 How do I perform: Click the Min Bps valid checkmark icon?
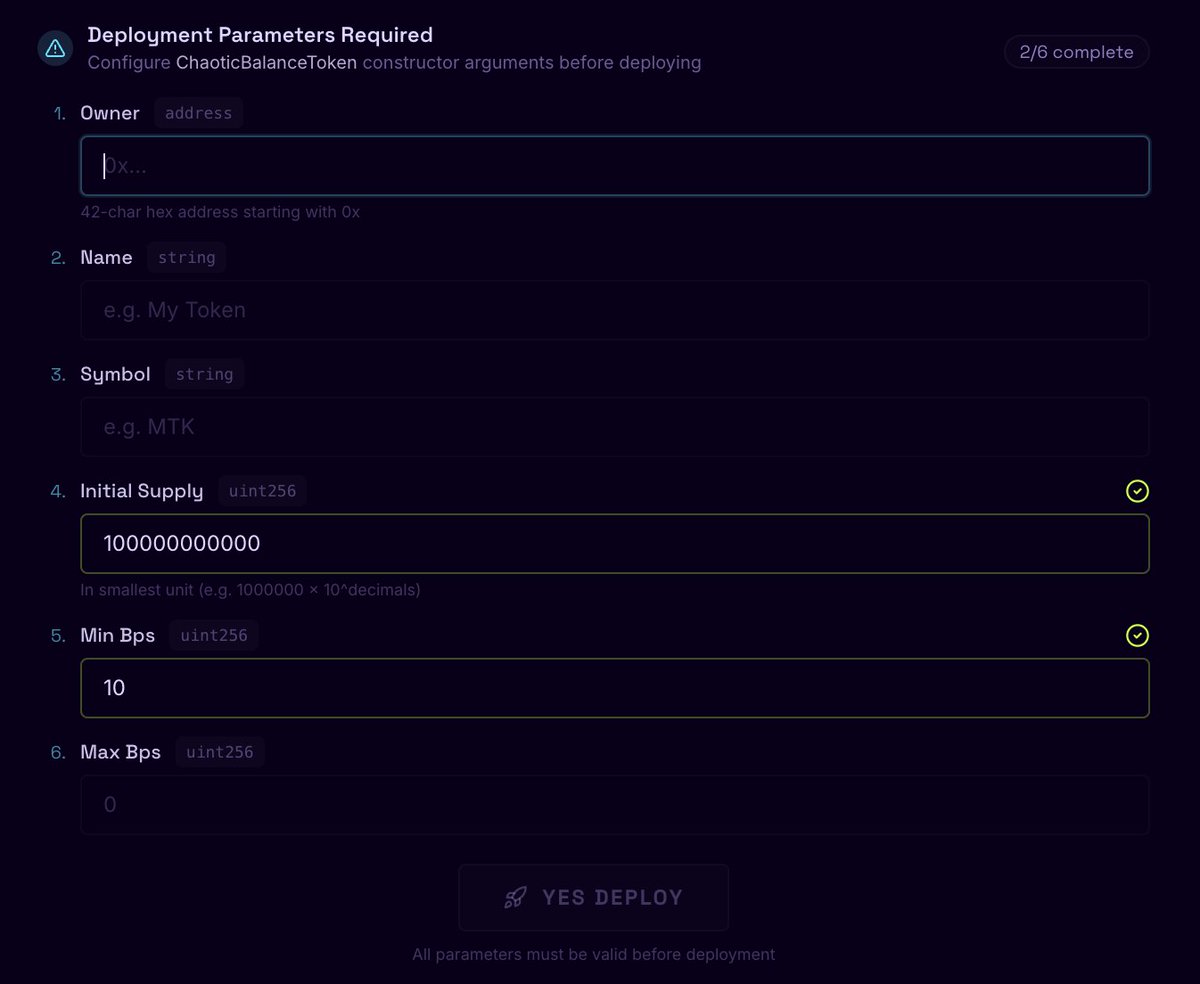click(x=1137, y=635)
